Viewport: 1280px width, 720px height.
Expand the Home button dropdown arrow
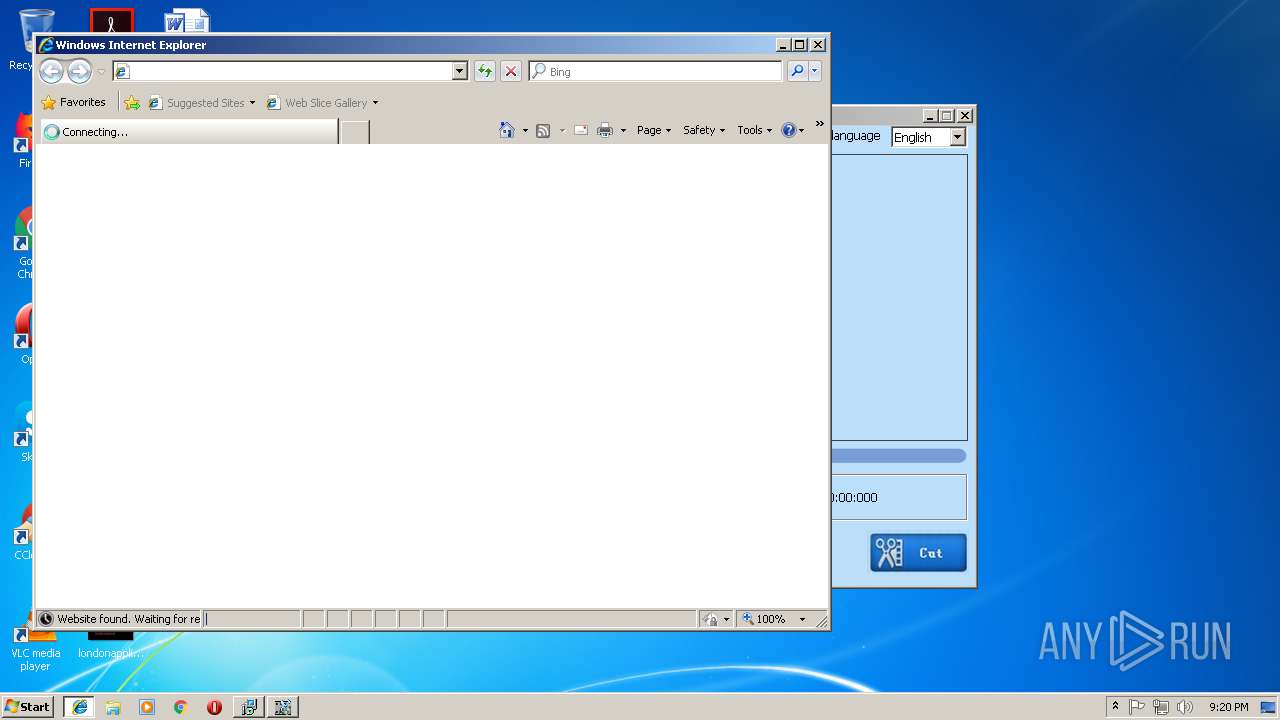(x=525, y=130)
